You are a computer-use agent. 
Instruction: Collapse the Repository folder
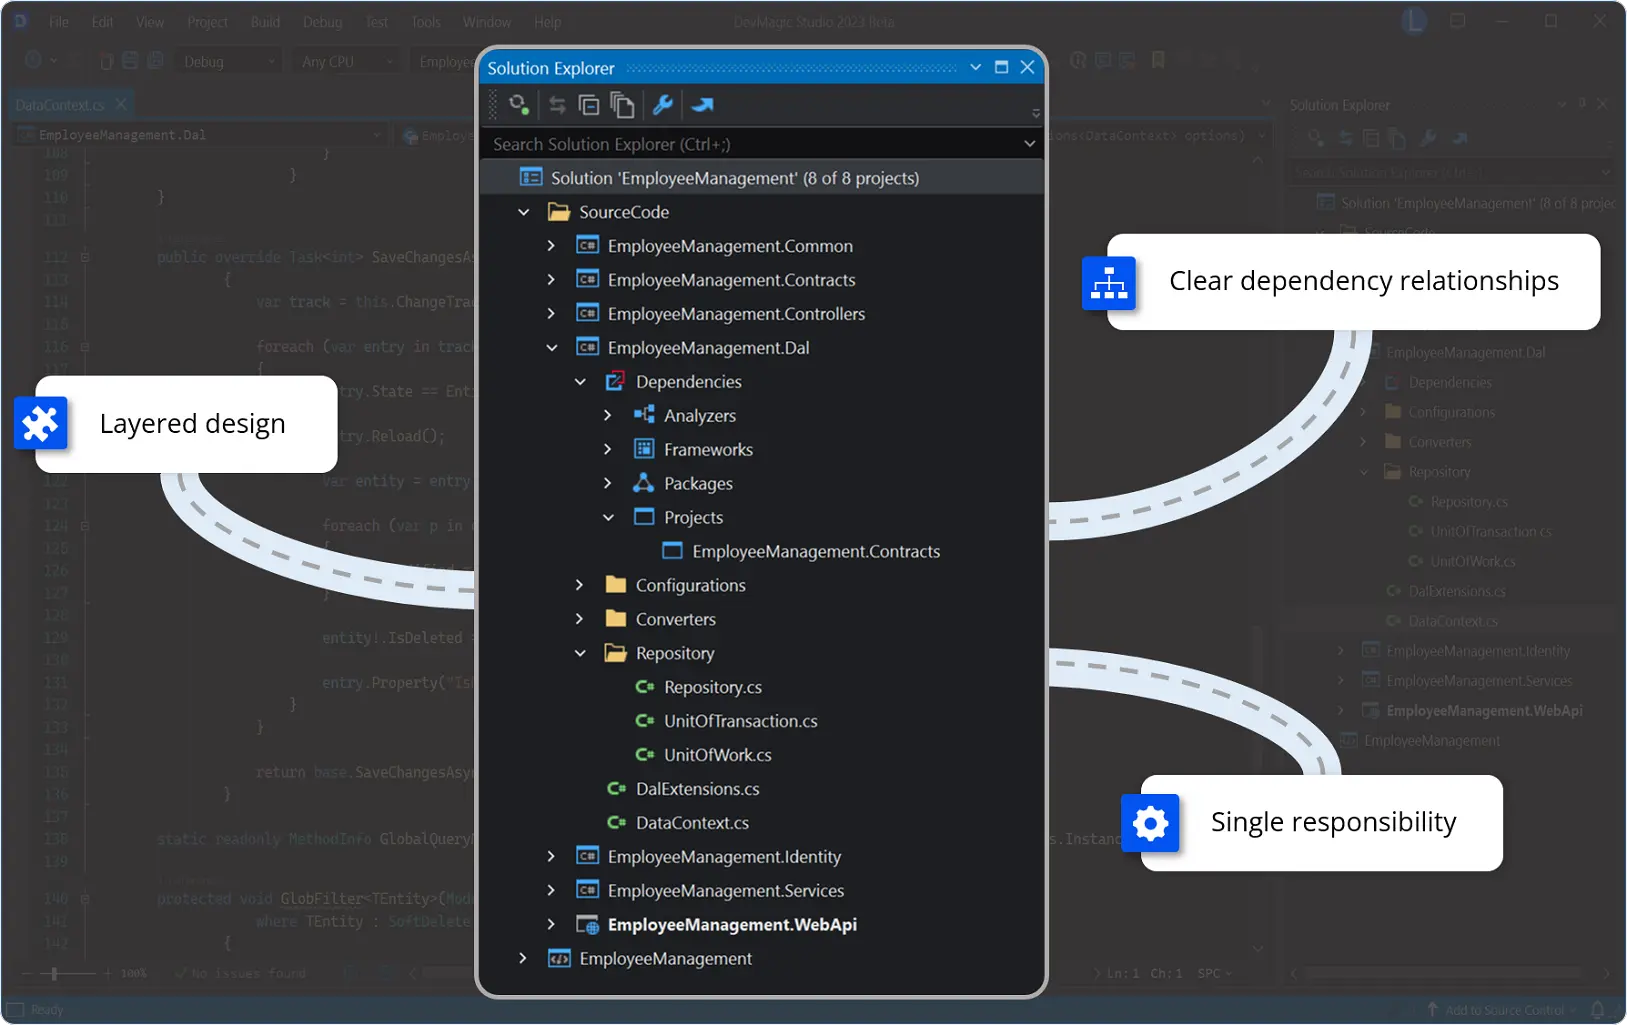pyautogui.click(x=580, y=652)
